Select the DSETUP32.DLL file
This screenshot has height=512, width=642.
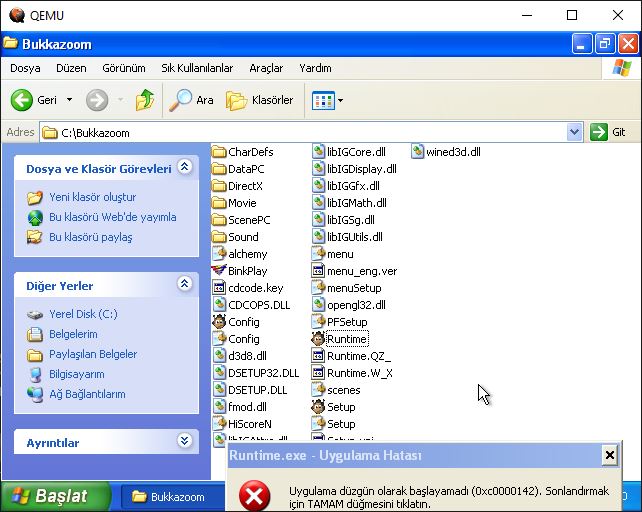(x=256, y=373)
